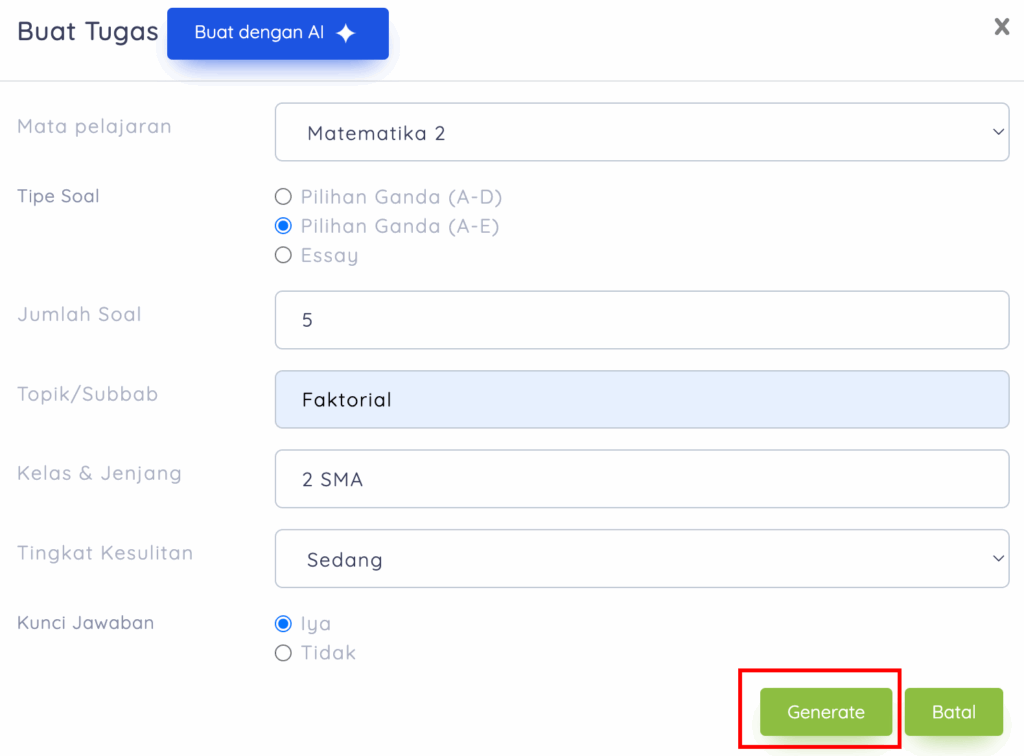Expand the Matematika 2 subject selector
This screenshot has width=1024, height=756.
pos(642,131)
